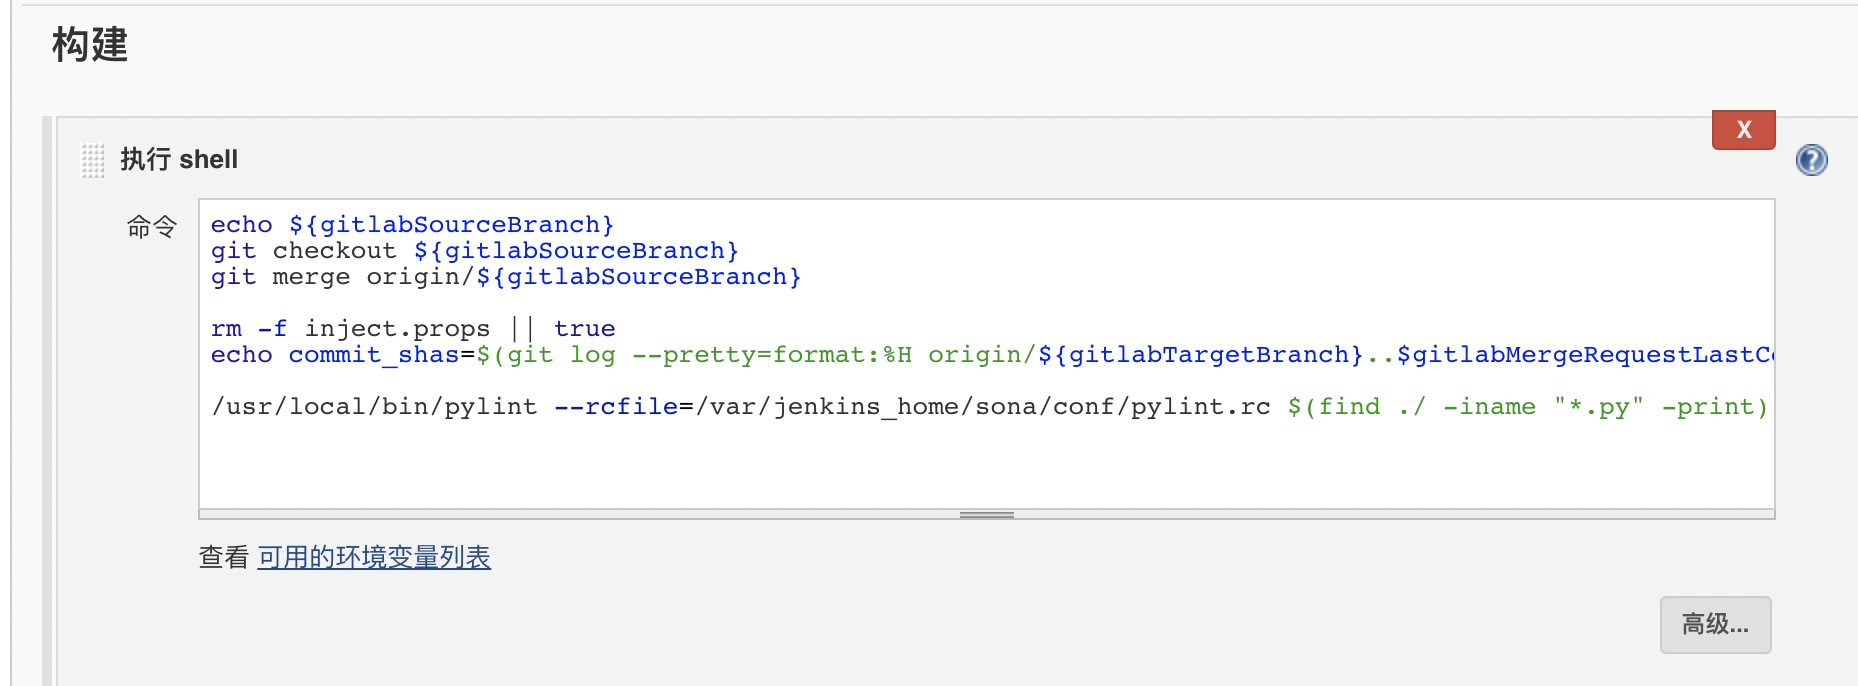Click the 查看 text before the link
The width and height of the screenshot is (1858, 686).
[x=223, y=557]
